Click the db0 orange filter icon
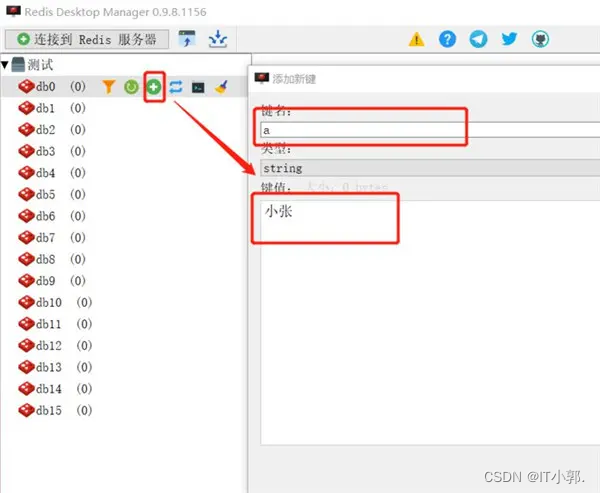This screenshot has width=600, height=493. 109,87
